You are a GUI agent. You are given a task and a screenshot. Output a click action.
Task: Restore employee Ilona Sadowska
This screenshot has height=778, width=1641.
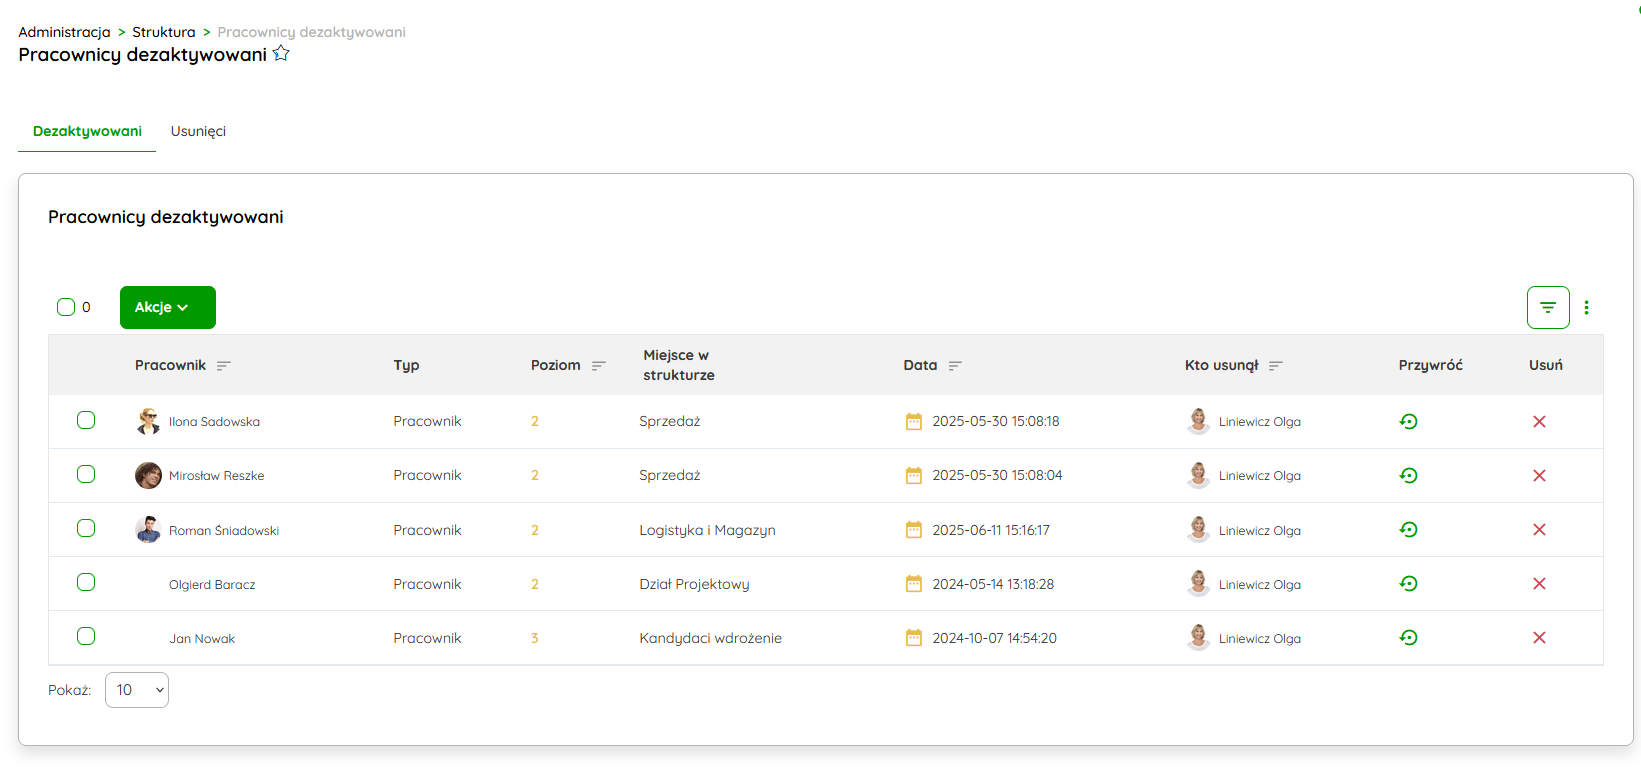pos(1408,422)
